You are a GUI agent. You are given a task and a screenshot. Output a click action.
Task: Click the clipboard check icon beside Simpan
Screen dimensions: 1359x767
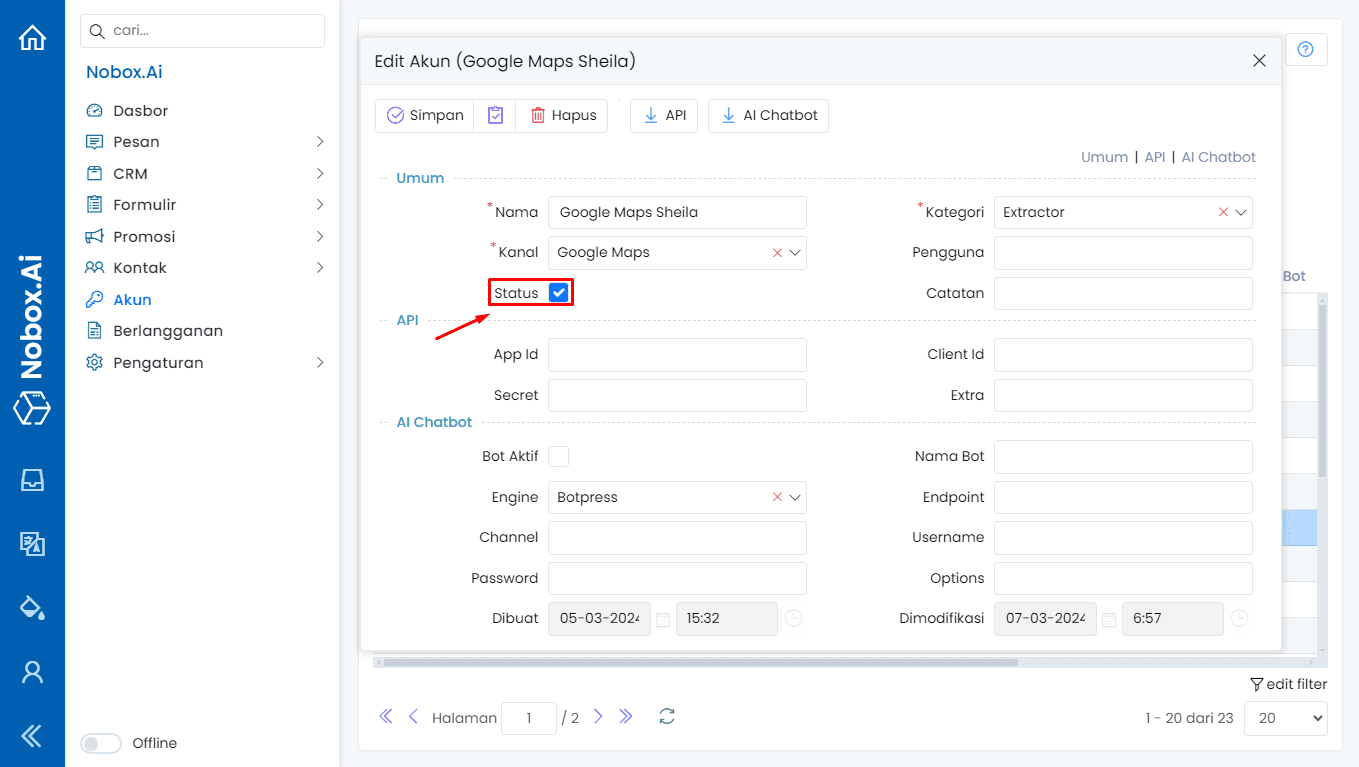(495, 115)
